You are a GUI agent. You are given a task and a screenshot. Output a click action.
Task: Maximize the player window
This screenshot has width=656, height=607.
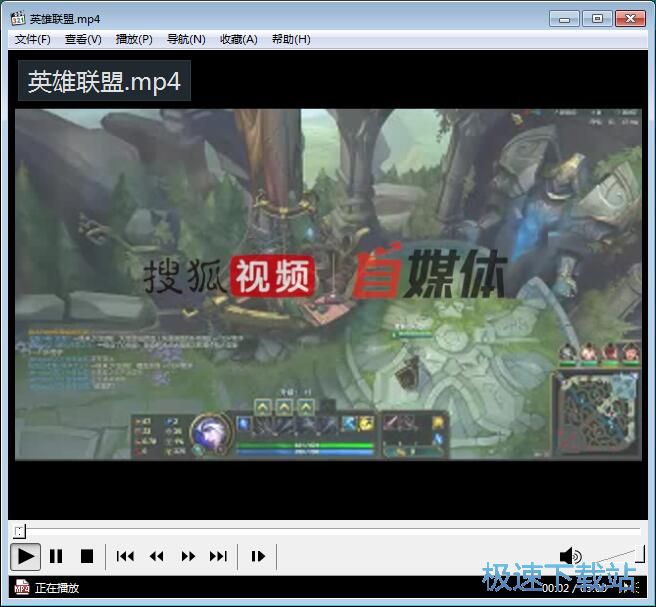coord(597,19)
